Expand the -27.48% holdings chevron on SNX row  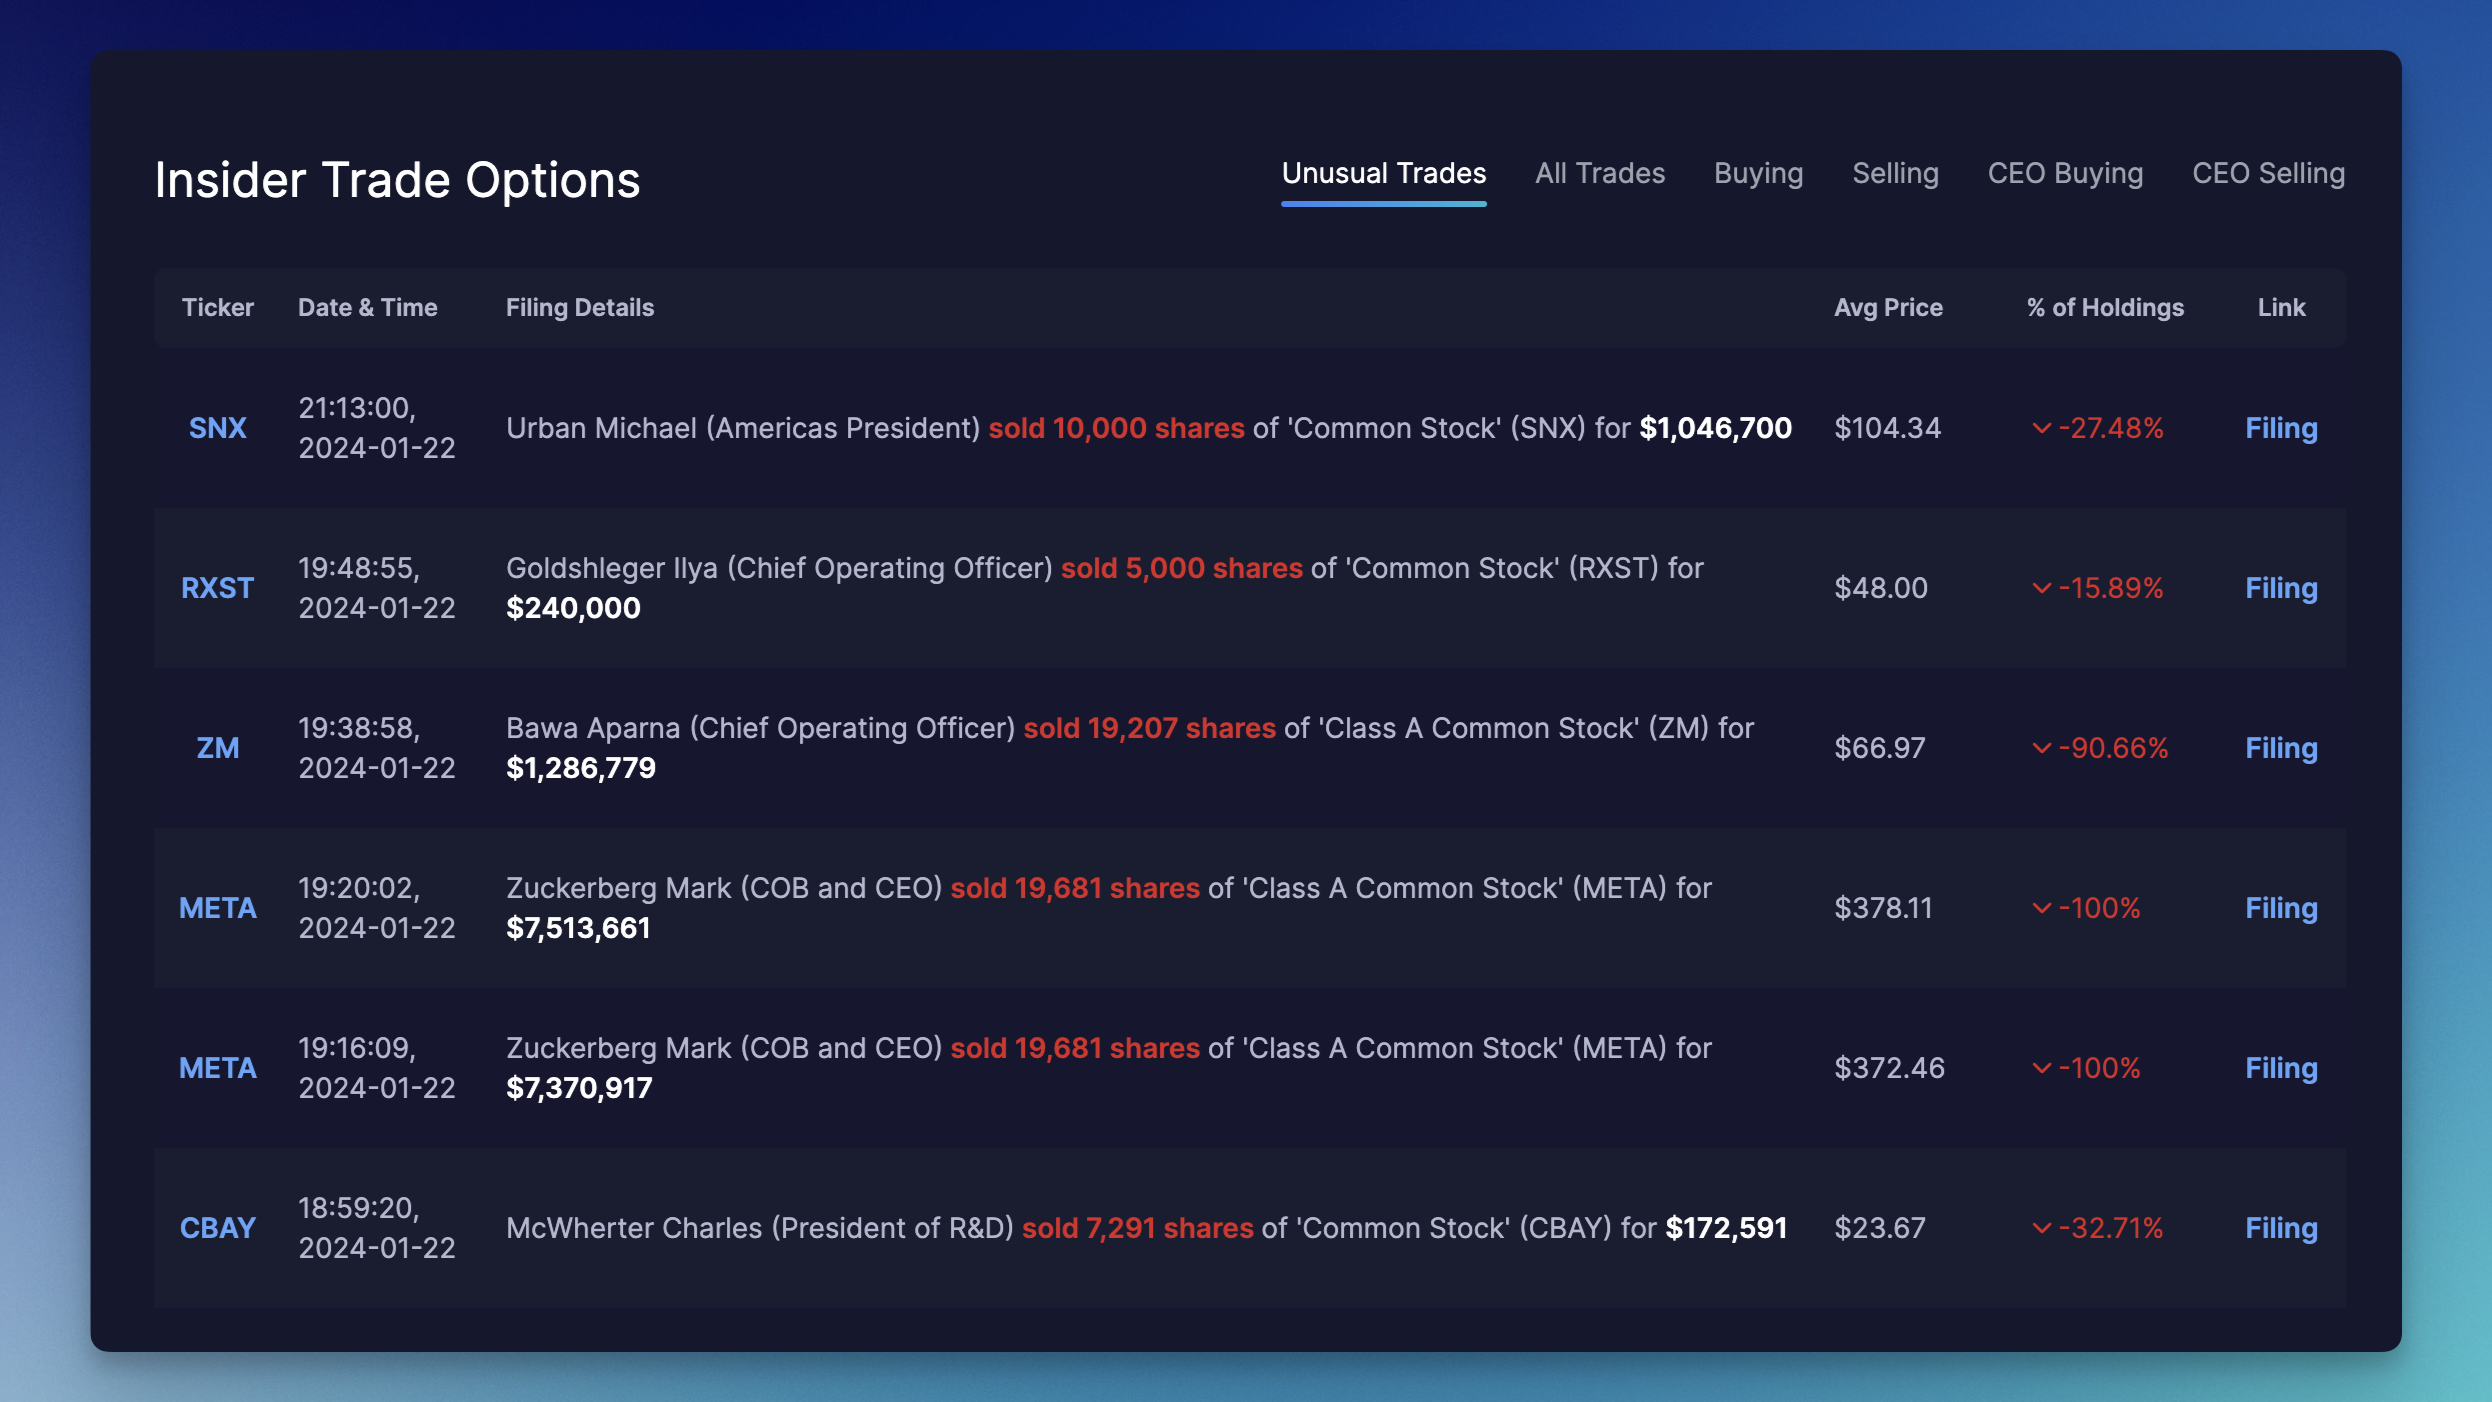pos(2041,428)
